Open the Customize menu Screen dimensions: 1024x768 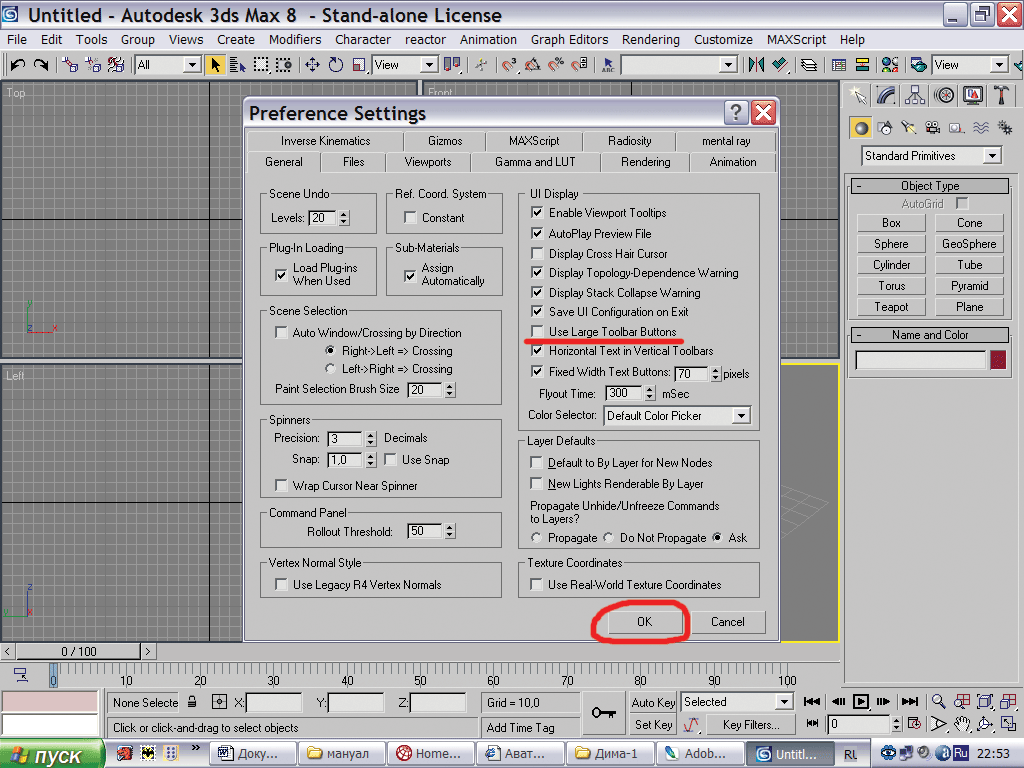[723, 40]
